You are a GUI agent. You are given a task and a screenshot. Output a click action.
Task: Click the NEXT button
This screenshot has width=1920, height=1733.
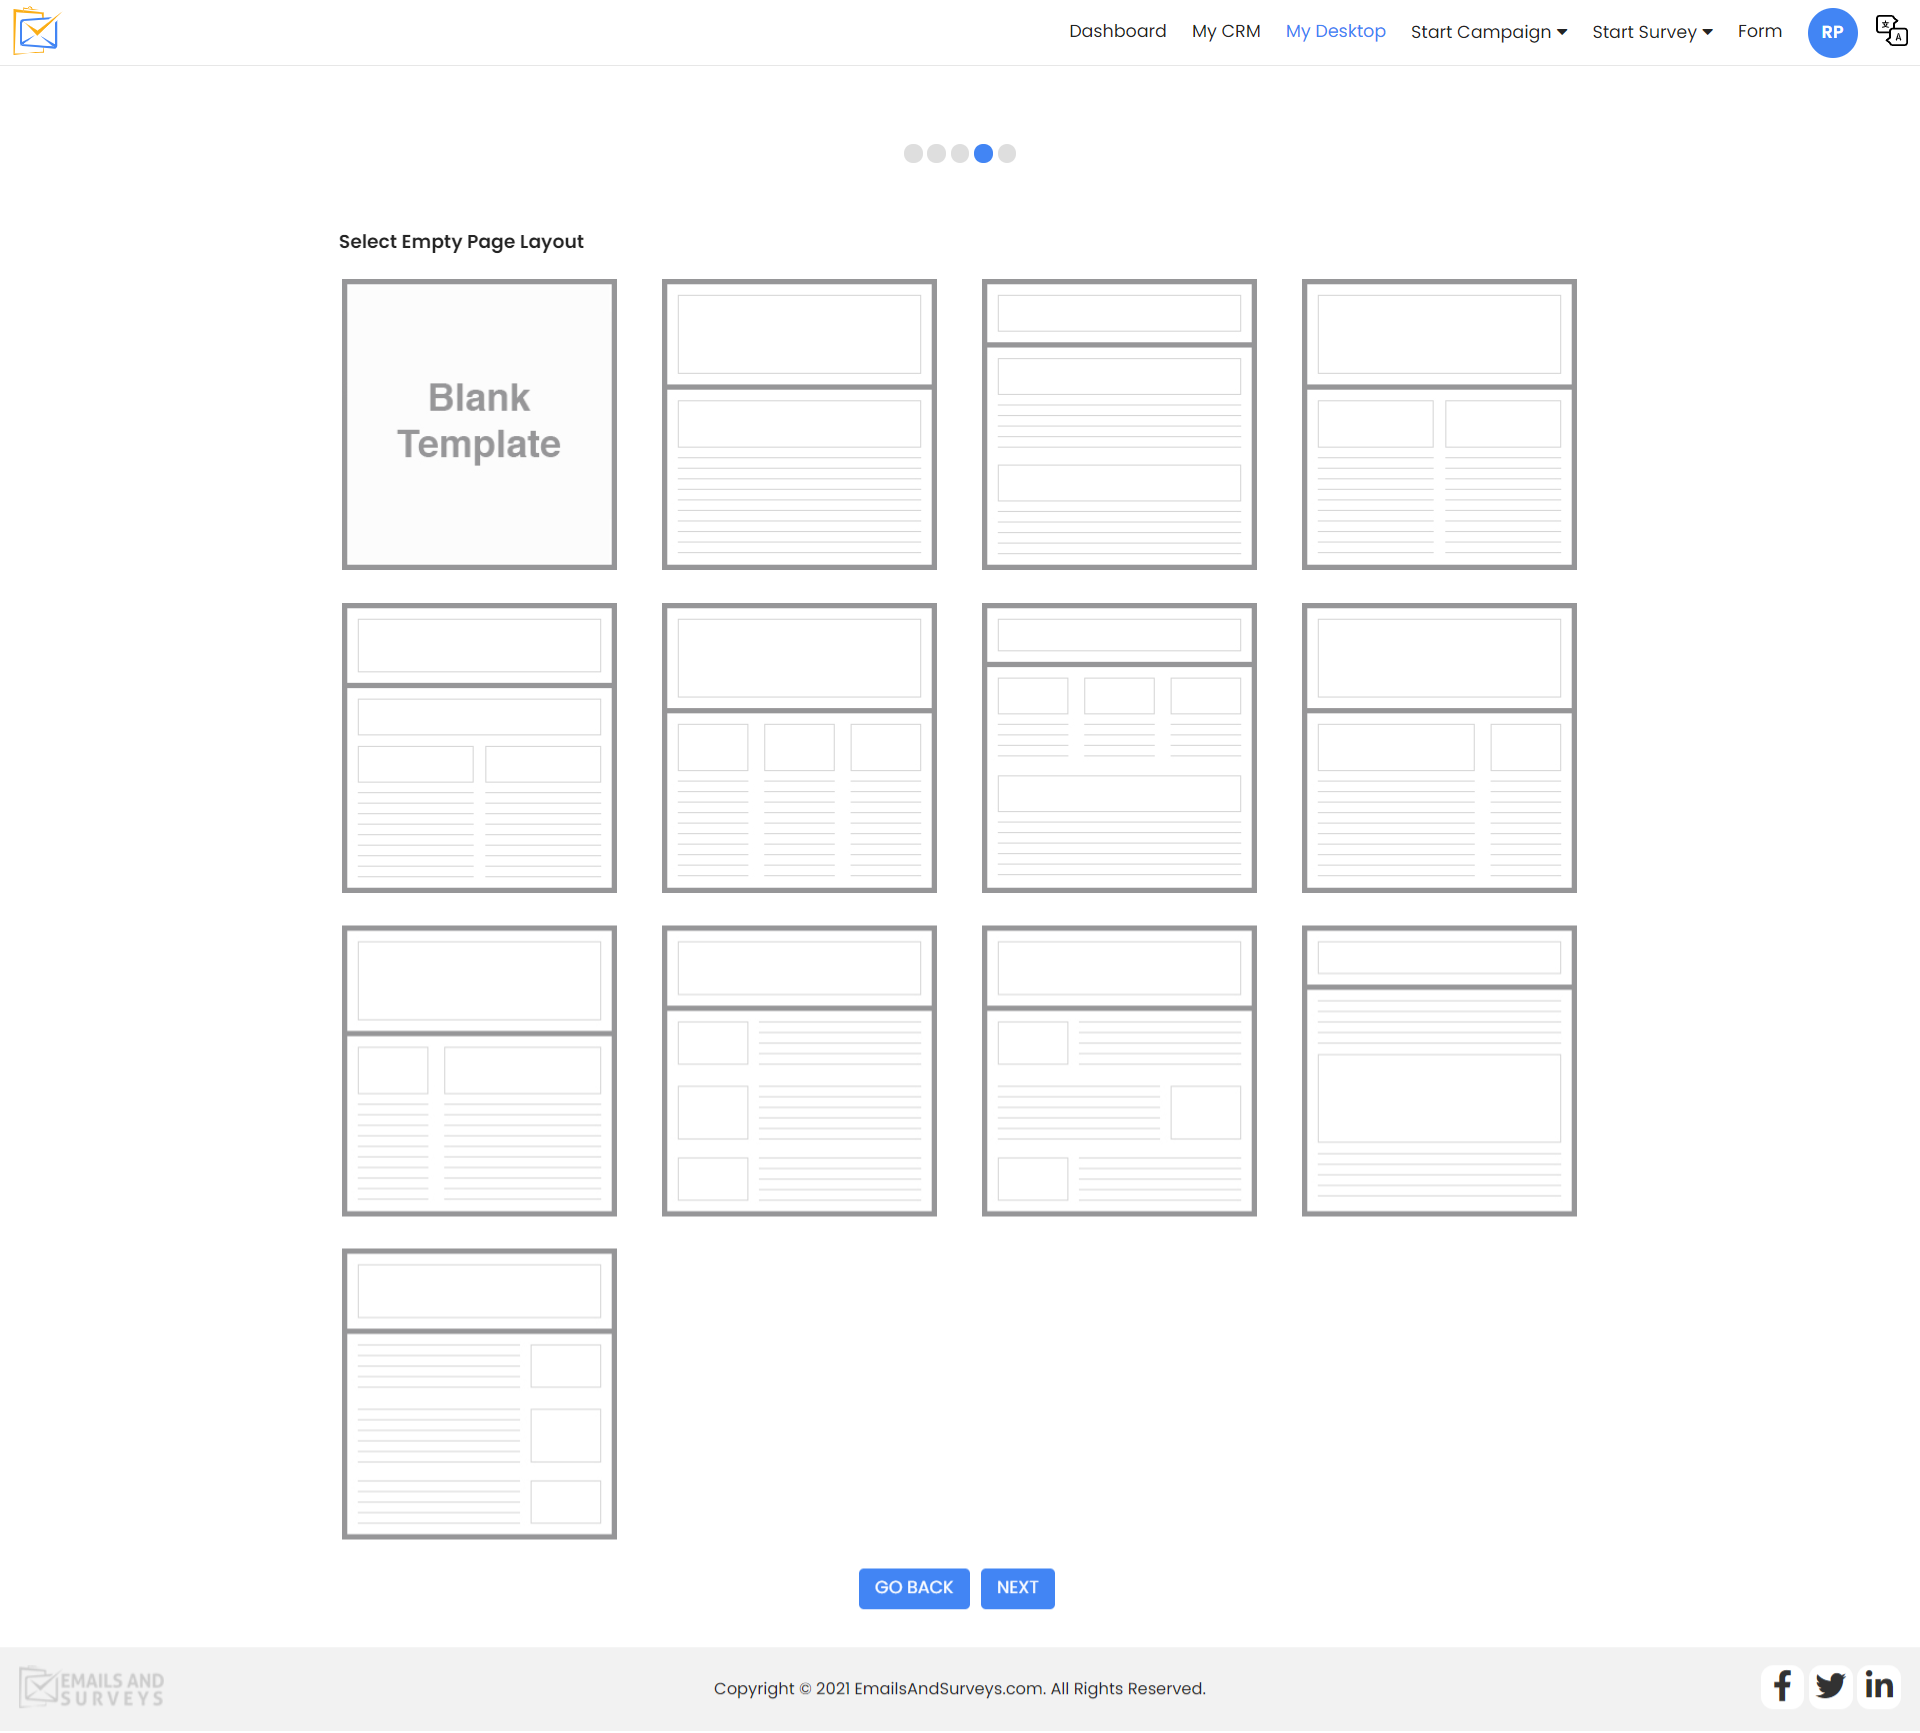pos(1017,1587)
